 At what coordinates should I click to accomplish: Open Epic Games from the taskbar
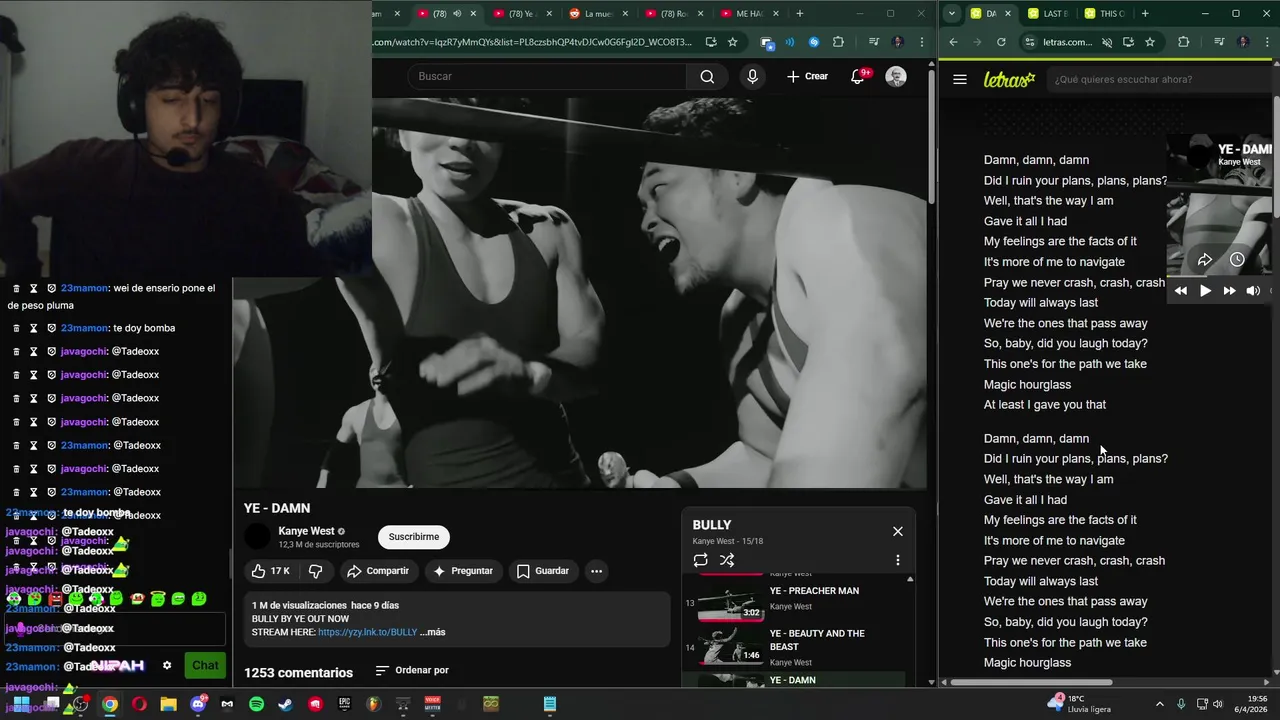pos(344,704)
